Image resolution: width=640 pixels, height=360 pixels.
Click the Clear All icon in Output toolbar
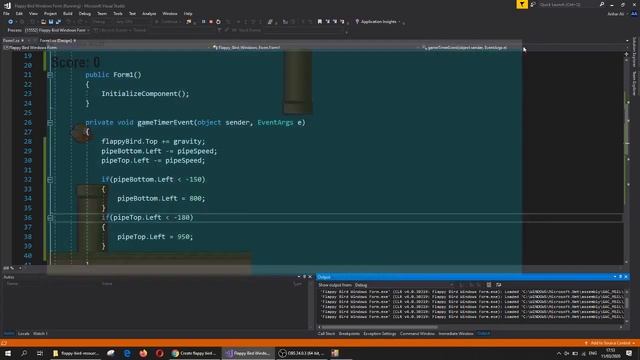coord(489,285)
